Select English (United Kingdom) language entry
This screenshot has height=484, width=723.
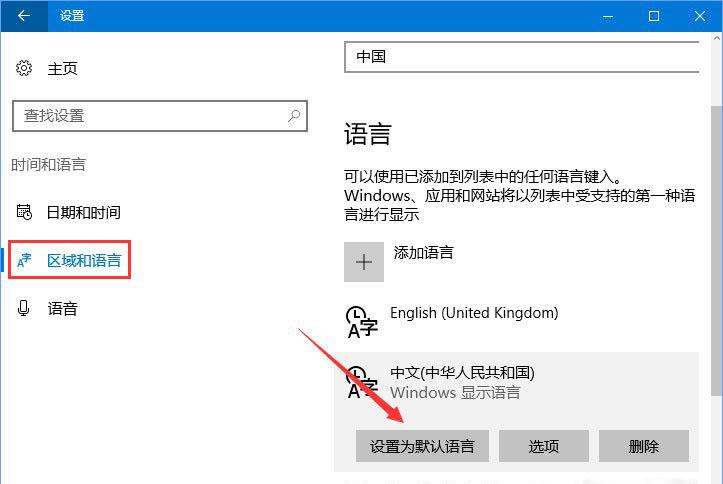(516, 322)
